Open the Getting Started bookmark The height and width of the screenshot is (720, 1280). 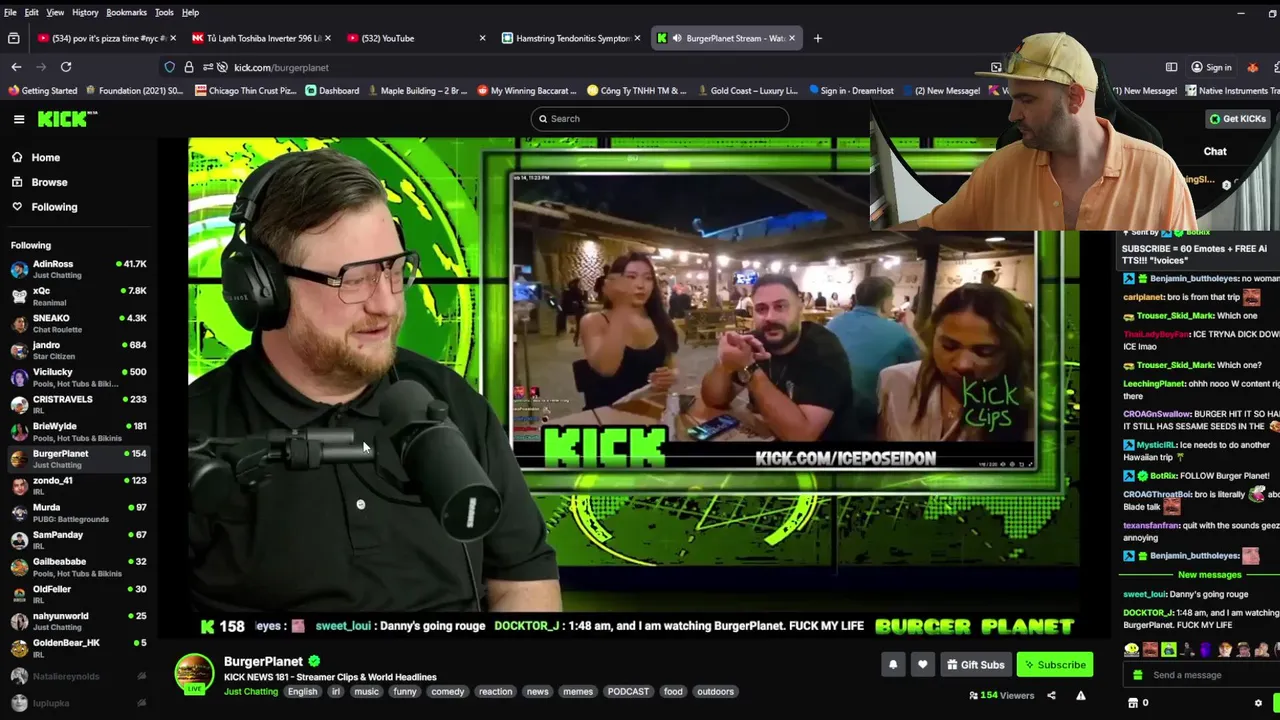tap(42, 91)
